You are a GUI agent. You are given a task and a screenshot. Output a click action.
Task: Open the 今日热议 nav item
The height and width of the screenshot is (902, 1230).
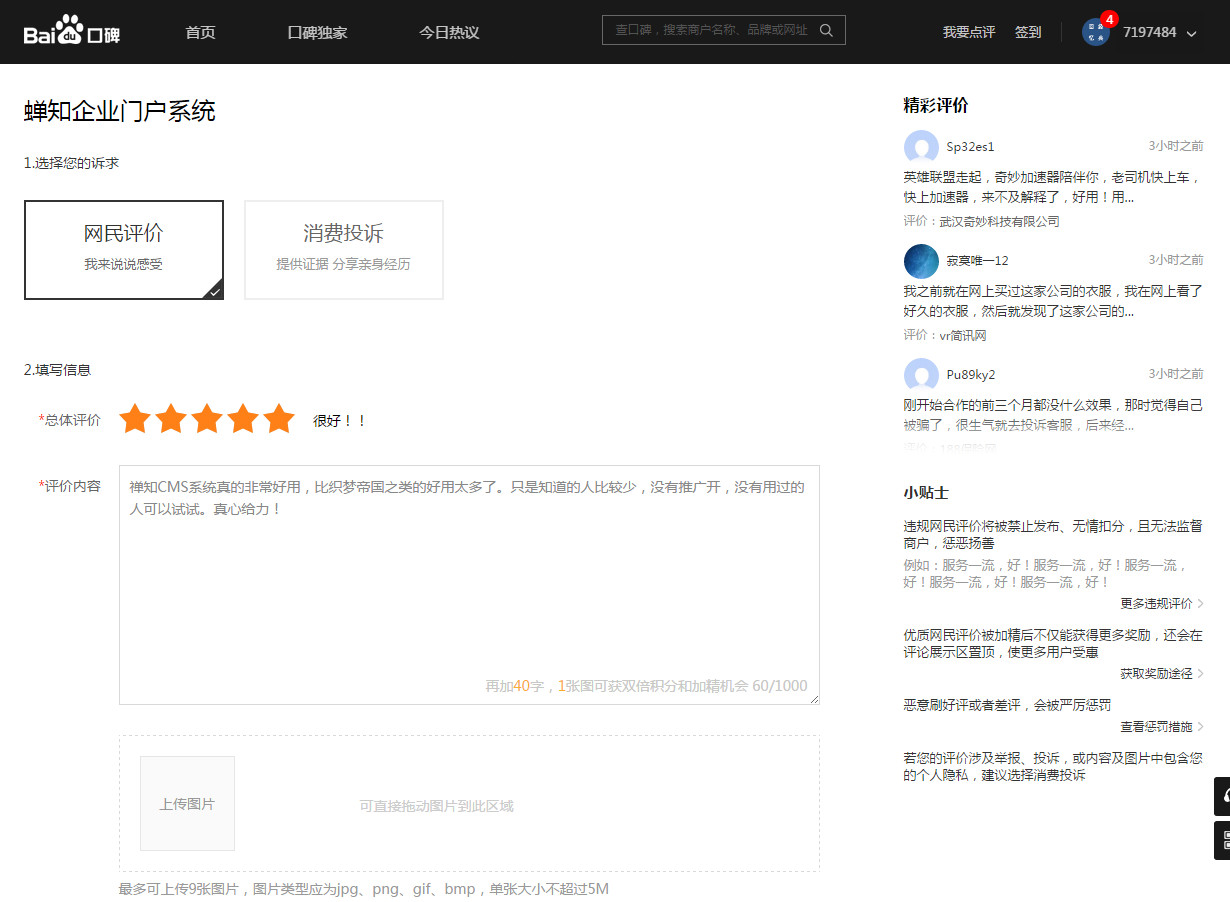[449, 32]
